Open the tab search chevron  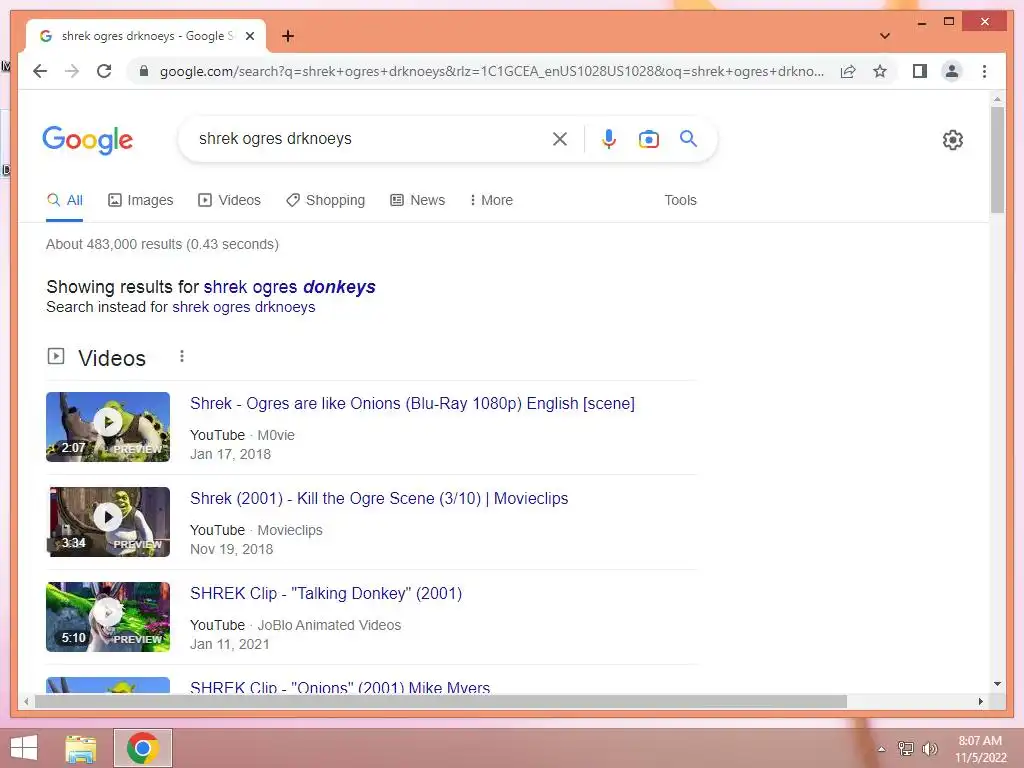click(885, 36)
